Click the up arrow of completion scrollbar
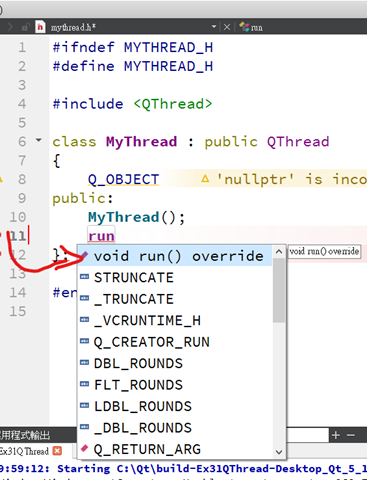This screenshot has width=367, height=480. pos(279,252)
